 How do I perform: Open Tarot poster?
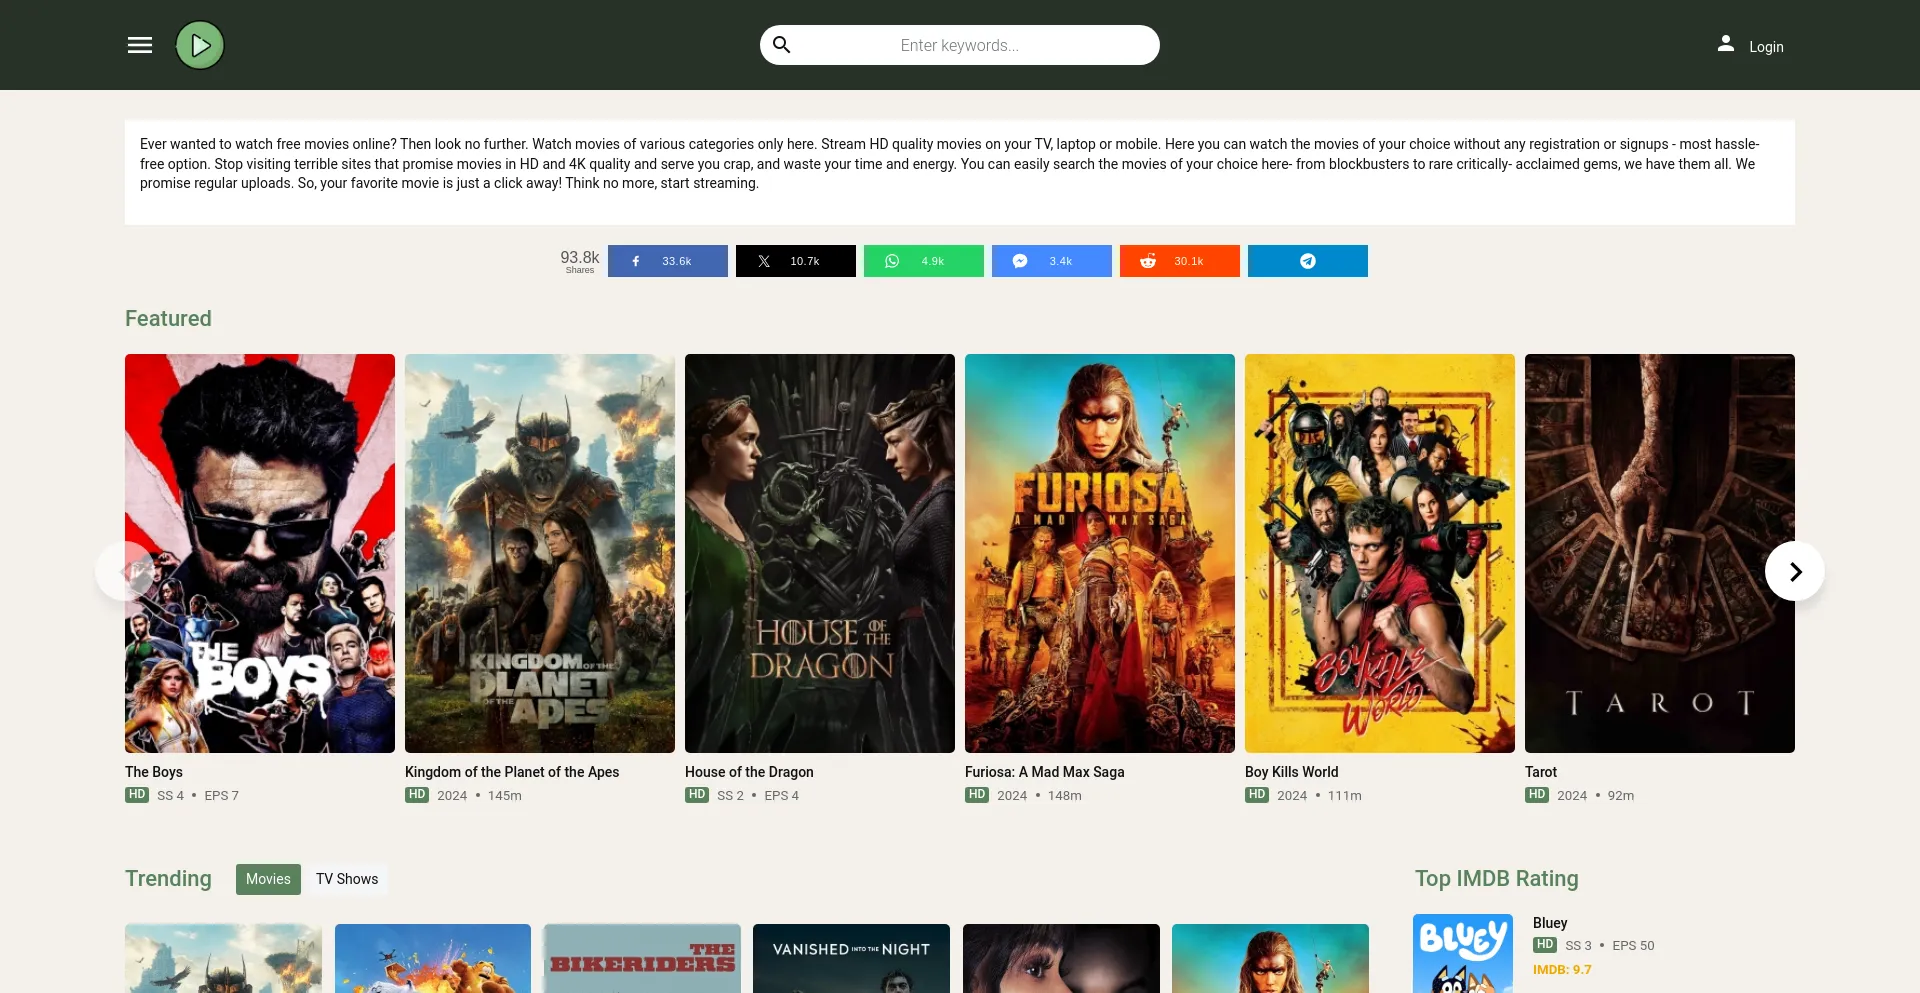click(1660, 553)
